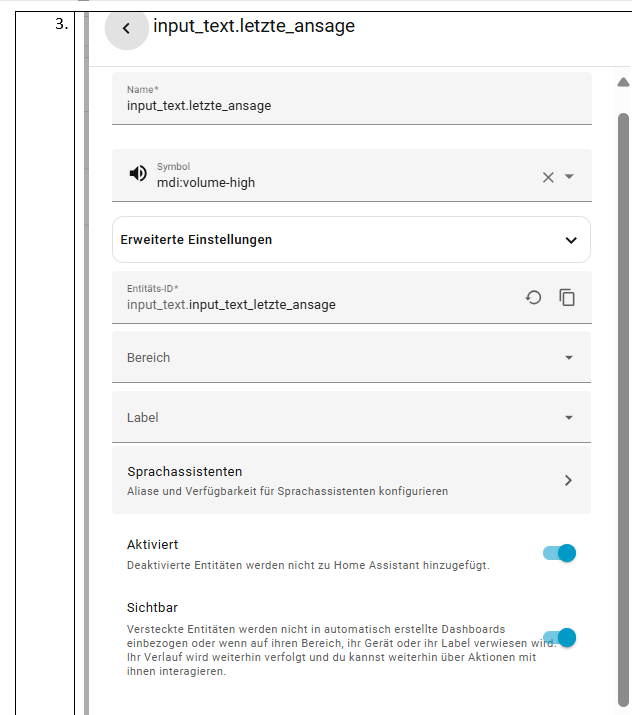Reset the entity ID with restore icon
Screen dimensions: 632x715
[534, 297]
